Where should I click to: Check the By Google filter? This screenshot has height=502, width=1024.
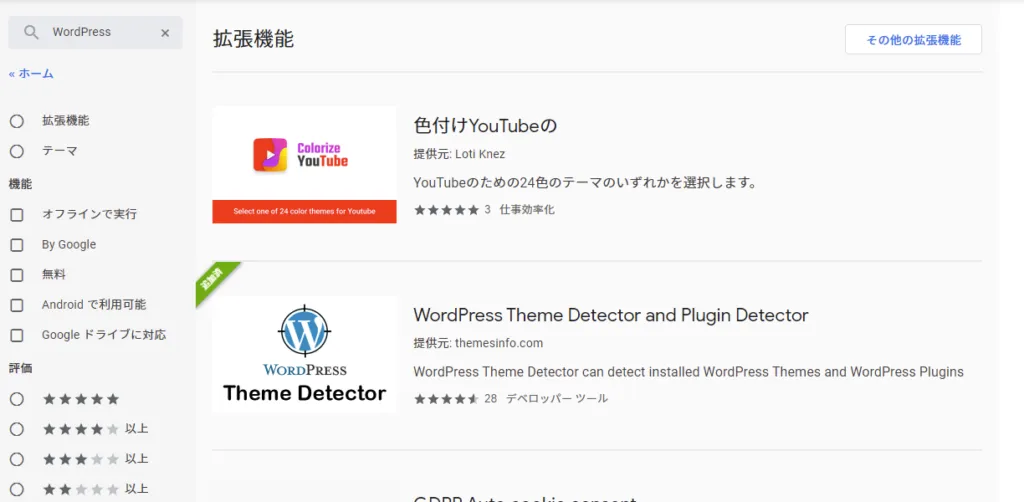17,245
